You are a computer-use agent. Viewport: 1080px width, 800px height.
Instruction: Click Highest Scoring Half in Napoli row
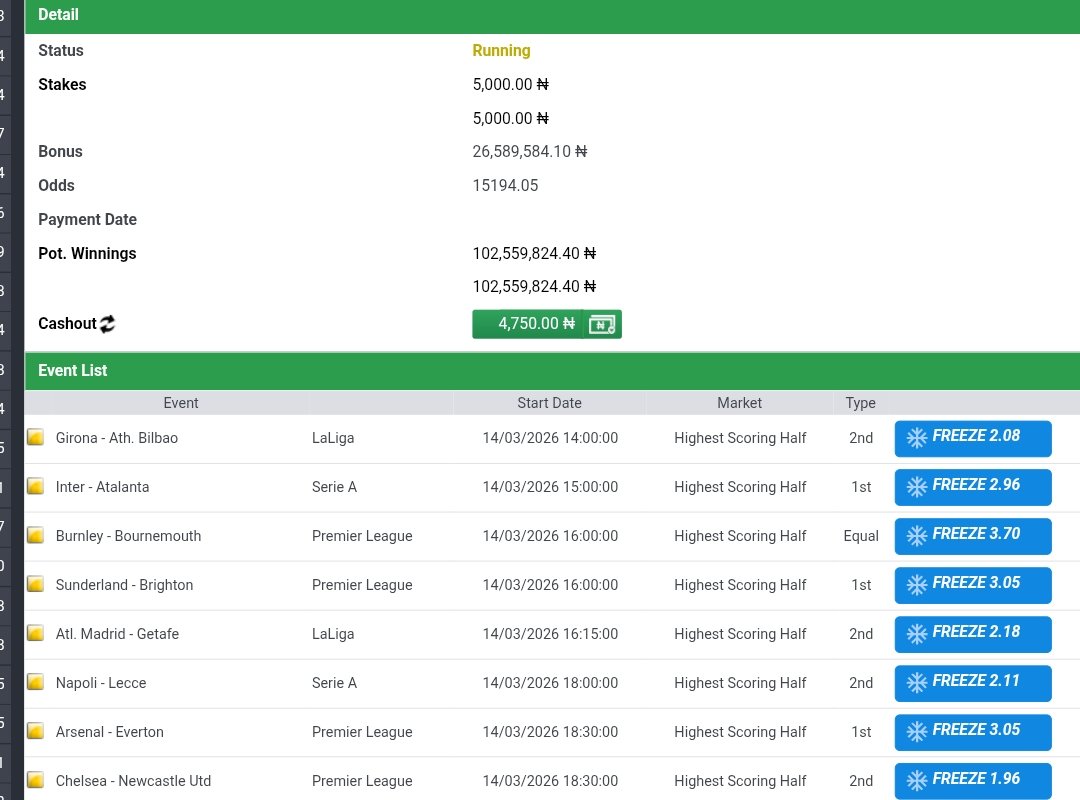click(740, 683)
